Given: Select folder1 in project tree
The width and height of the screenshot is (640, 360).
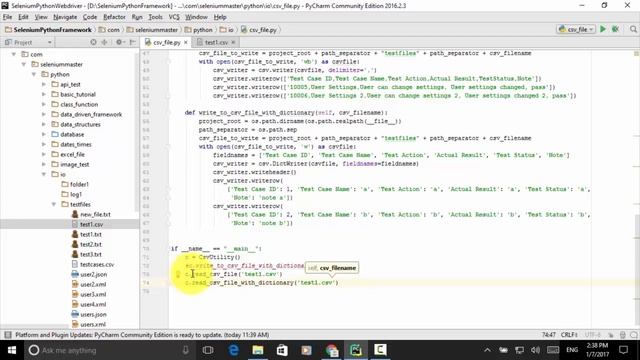Looking at the screenshot, I should pyautogui.click(x=79, y=184).
